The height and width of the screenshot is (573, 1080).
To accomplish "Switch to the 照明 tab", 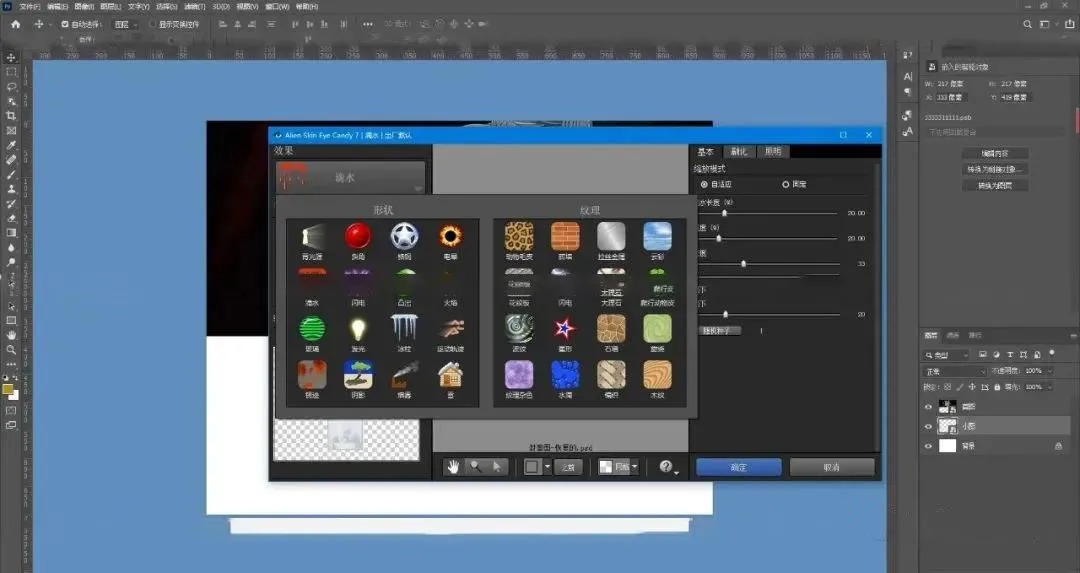I will click(x=773, y=152).
